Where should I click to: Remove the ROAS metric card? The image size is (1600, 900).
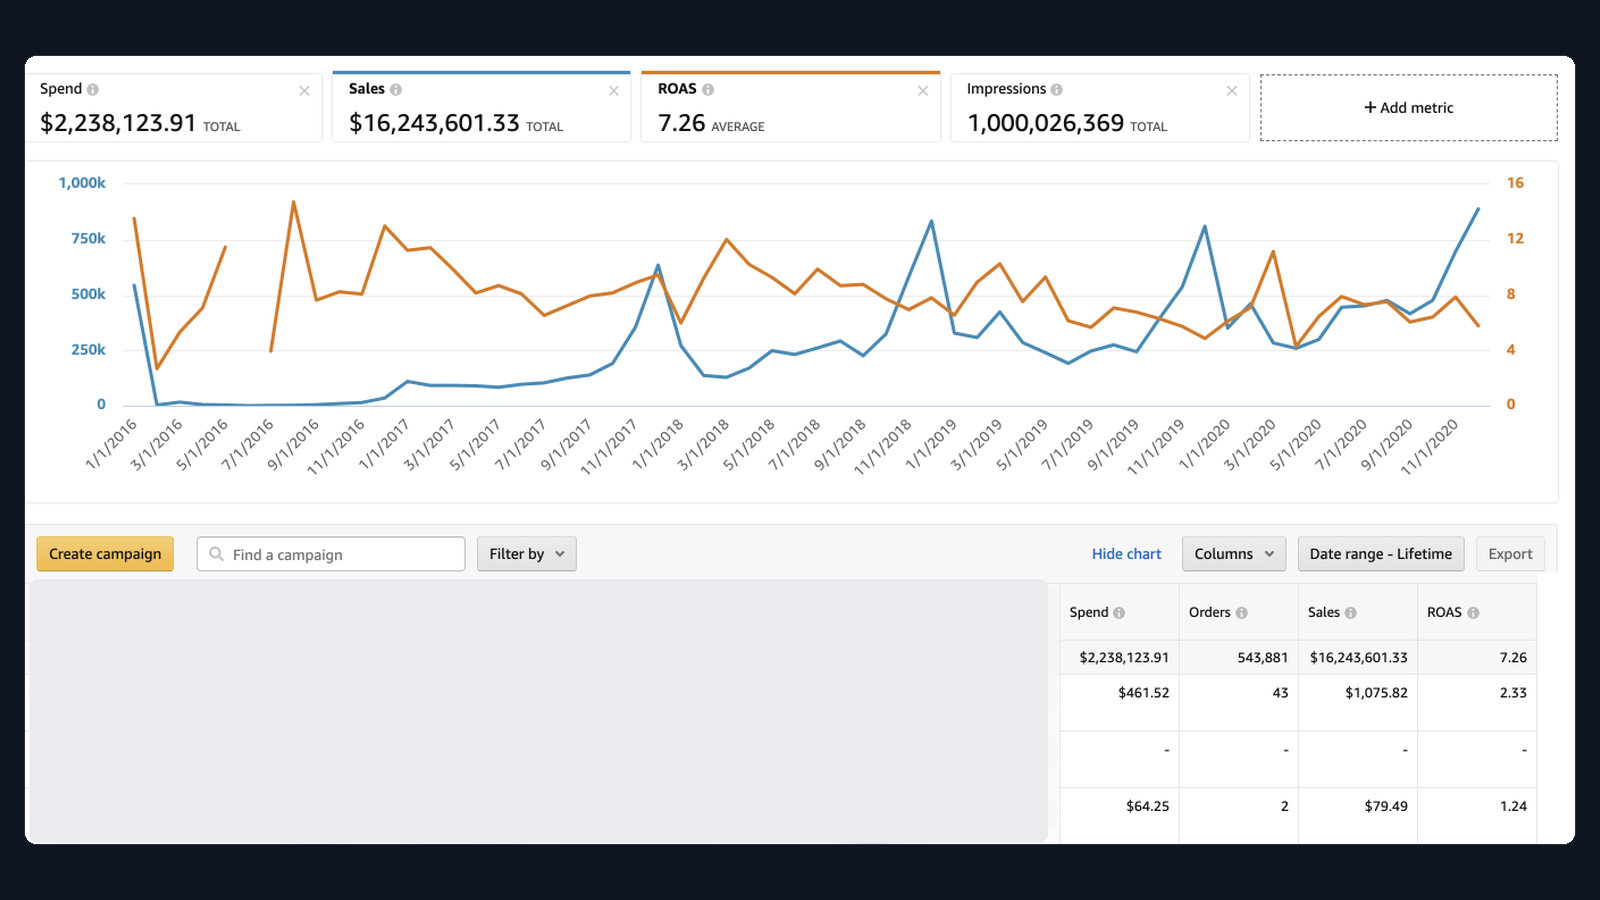pos(923,91)
